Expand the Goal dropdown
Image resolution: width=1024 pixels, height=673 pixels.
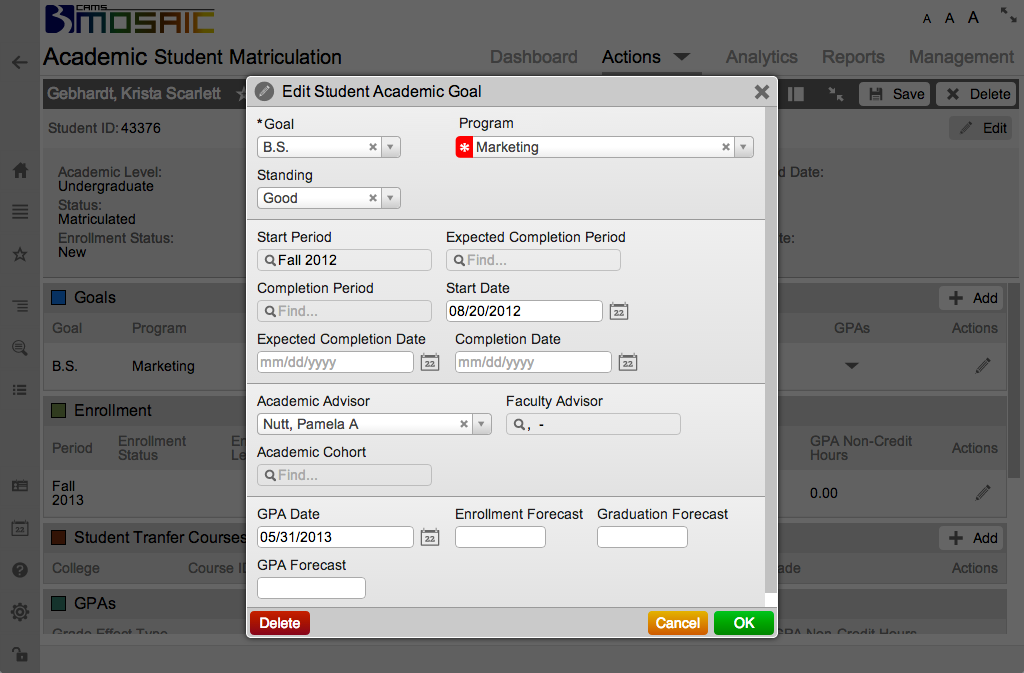click(x=390, y=147)
